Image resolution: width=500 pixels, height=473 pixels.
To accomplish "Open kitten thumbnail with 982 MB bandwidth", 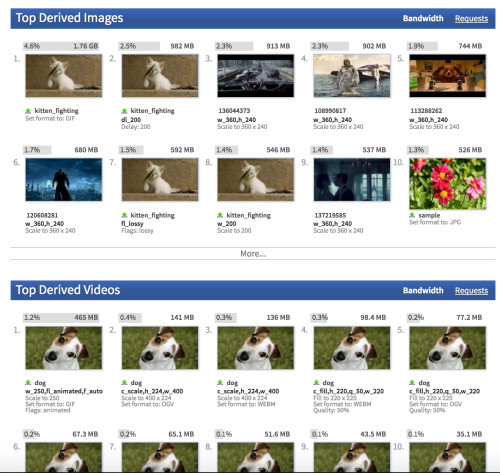I will [160, 76].
